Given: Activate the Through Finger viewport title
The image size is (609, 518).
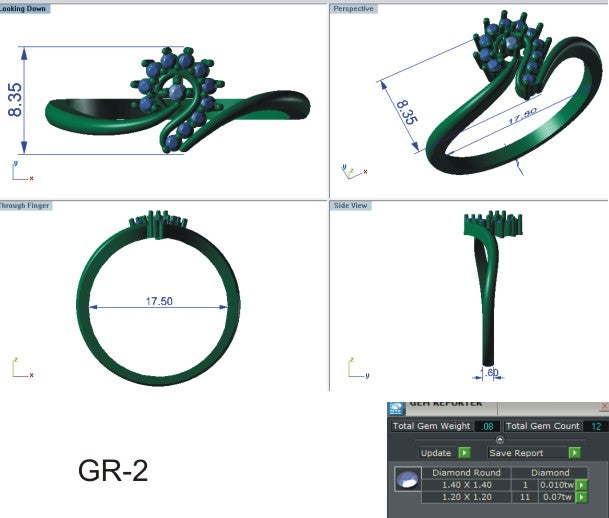Looking at the screenshot, I should click(x=25, y=205).
